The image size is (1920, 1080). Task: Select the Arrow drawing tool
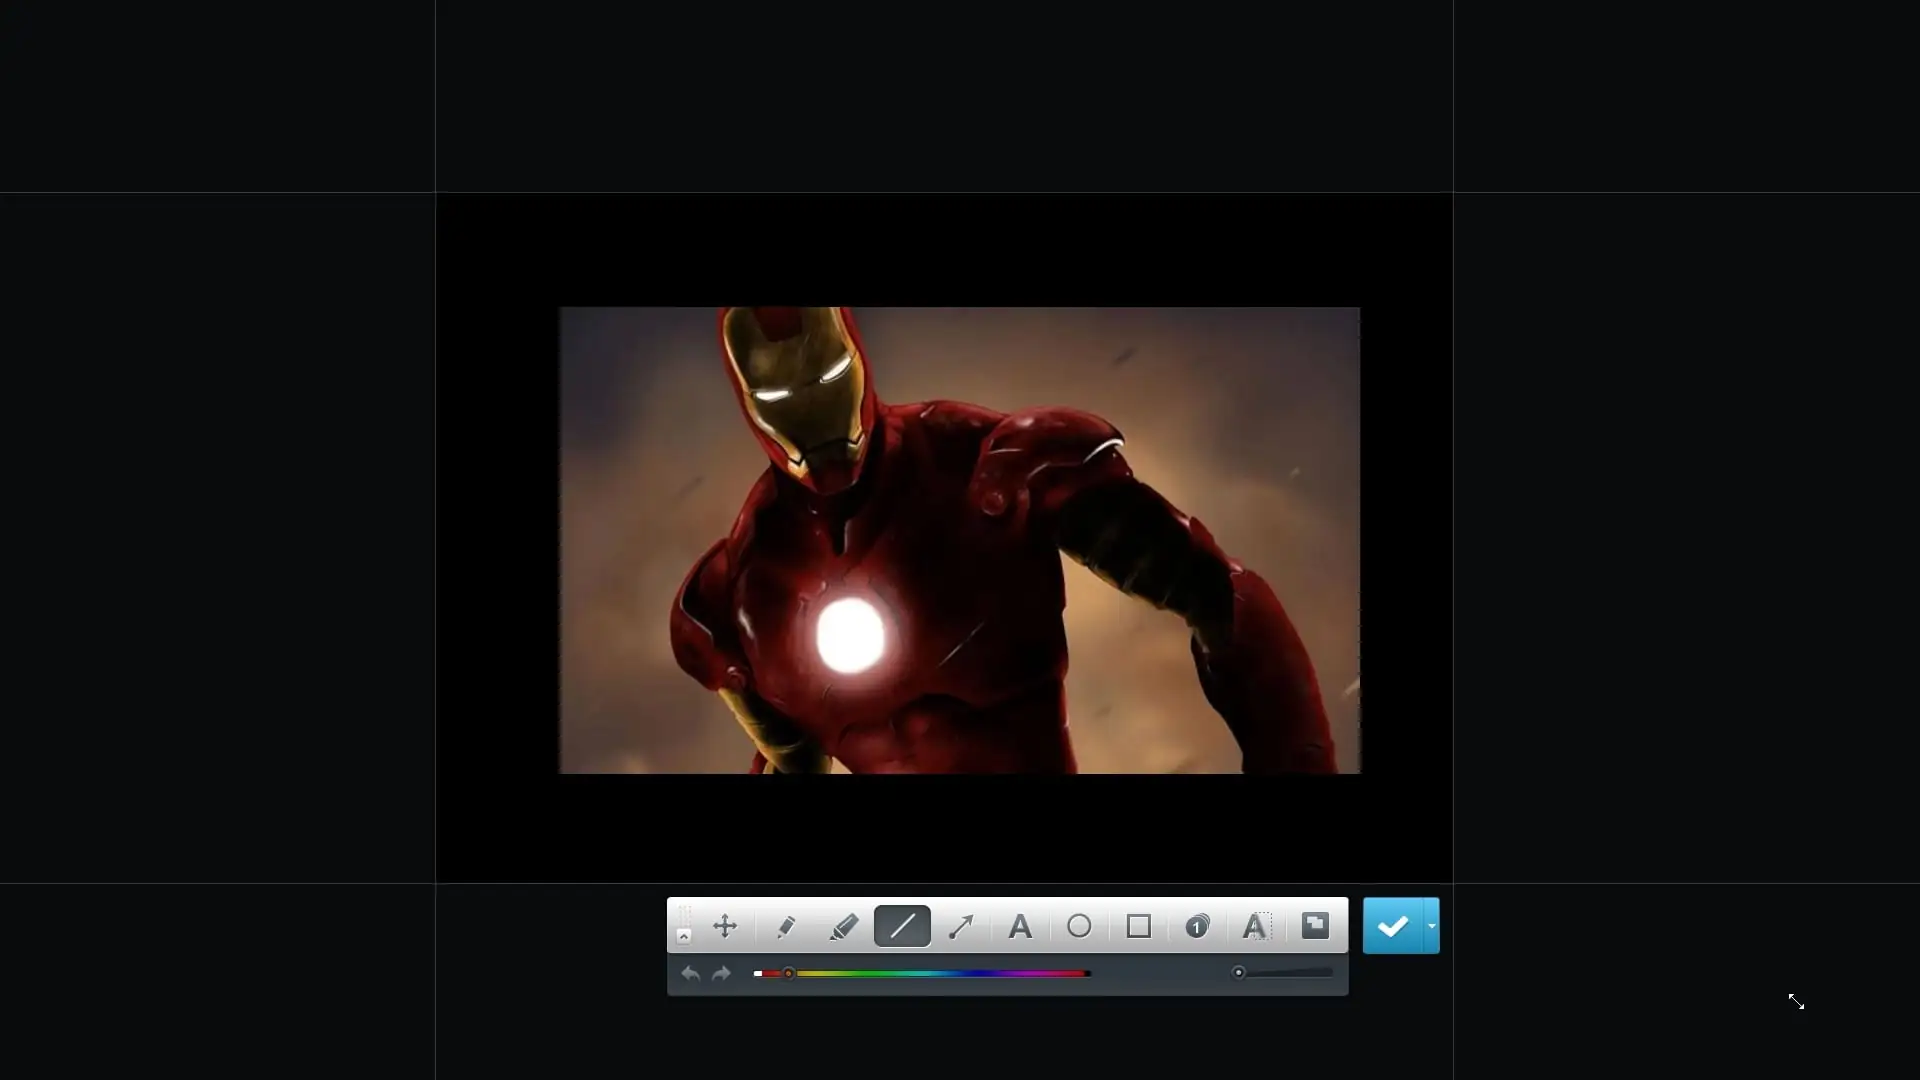[961, 926]
